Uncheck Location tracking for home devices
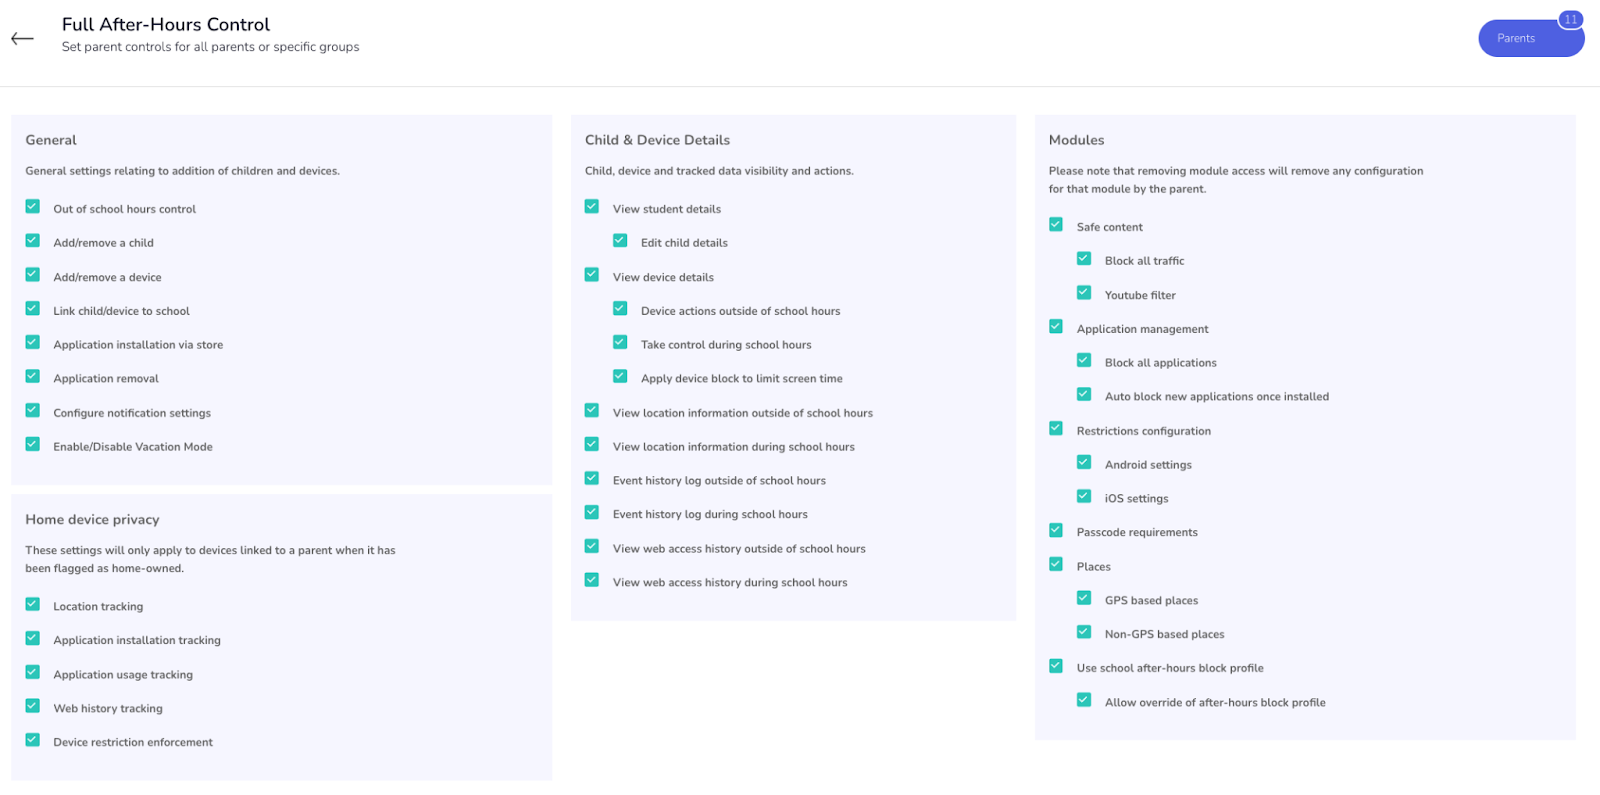Screen dimensions: 1600x795 click(x=33, y=605)
